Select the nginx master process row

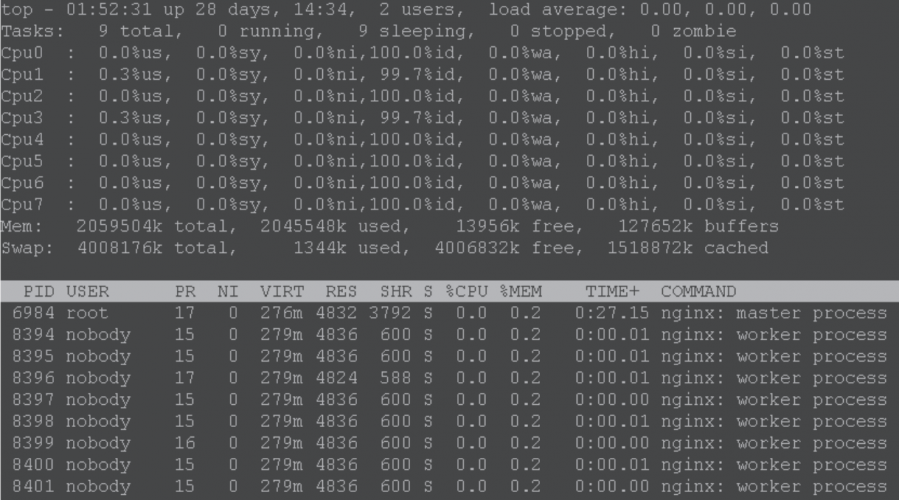tap(449, 314)
